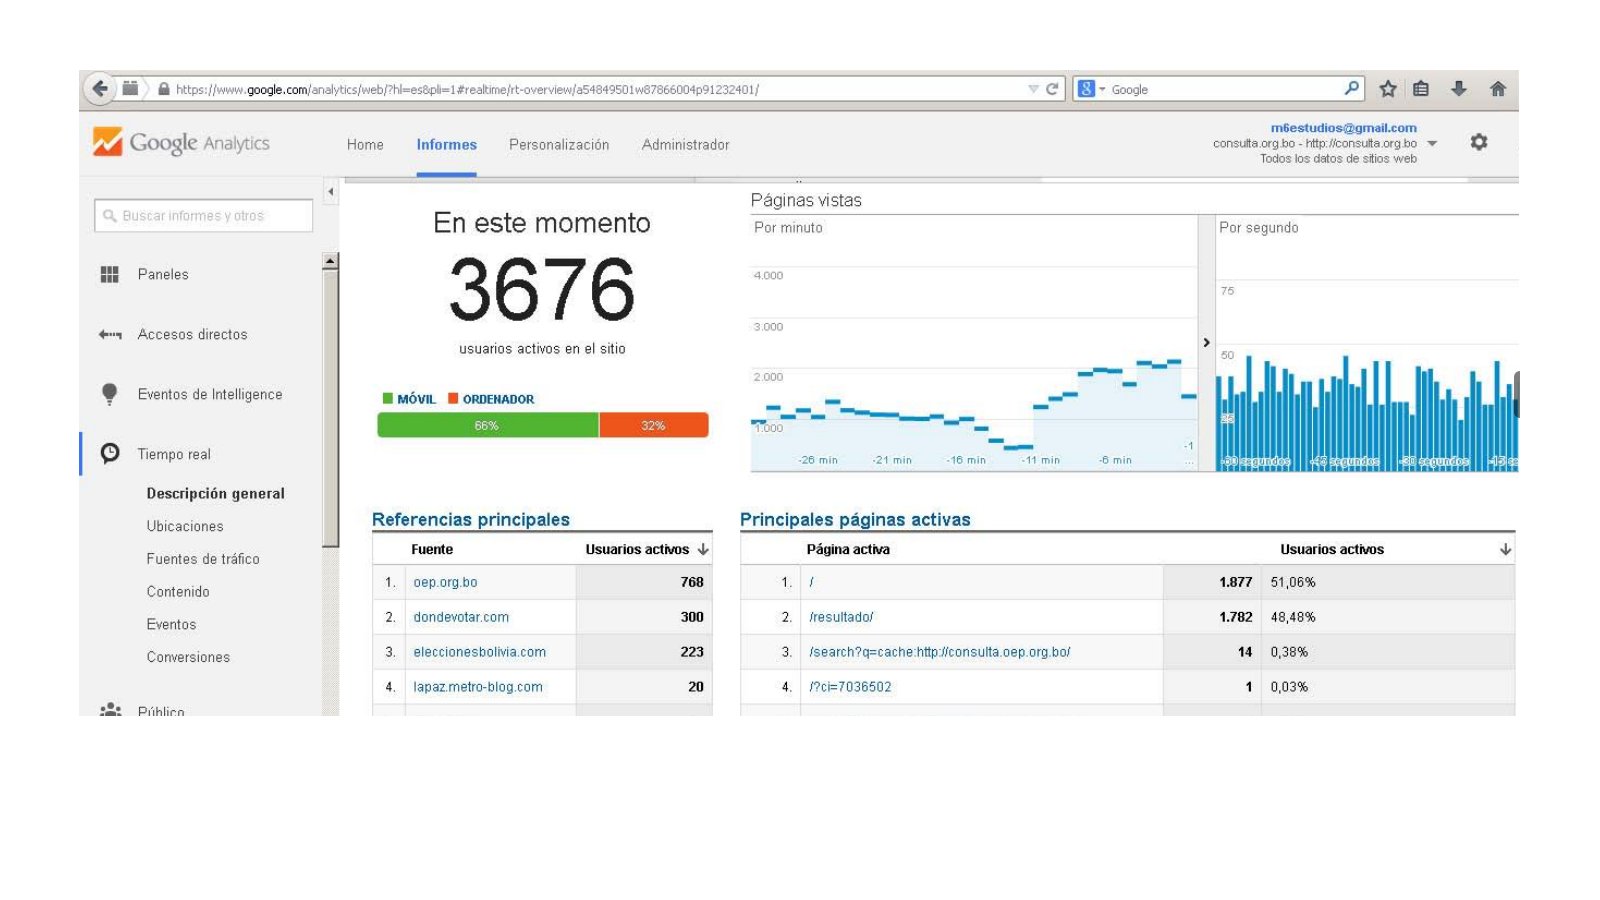1600x900 pixels.
Task: Click the Página activa column header
Action: click(848, 549)
